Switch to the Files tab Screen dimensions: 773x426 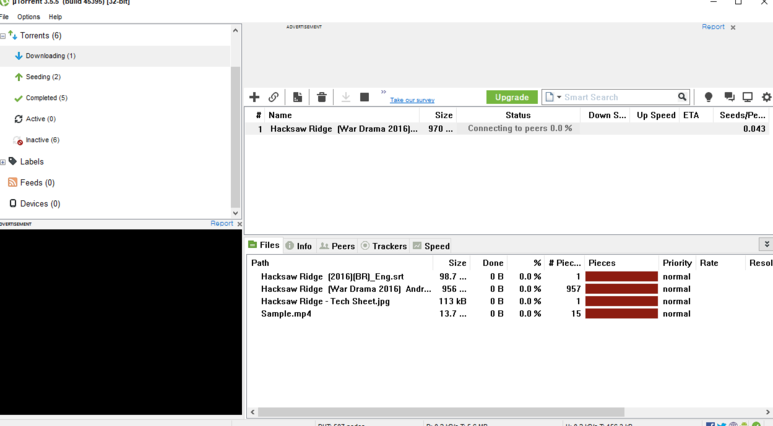pyautogui.click(x=264, y=245)
